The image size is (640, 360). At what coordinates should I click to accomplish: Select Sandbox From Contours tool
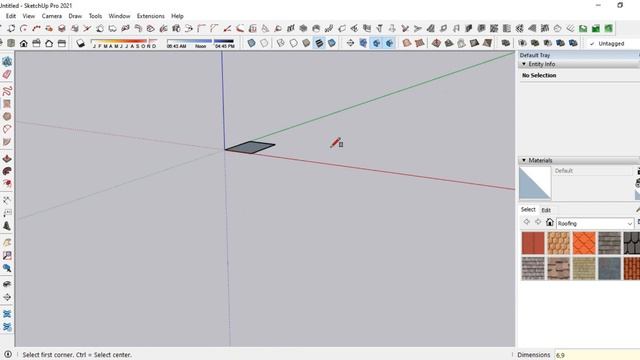tap(406, 43)
